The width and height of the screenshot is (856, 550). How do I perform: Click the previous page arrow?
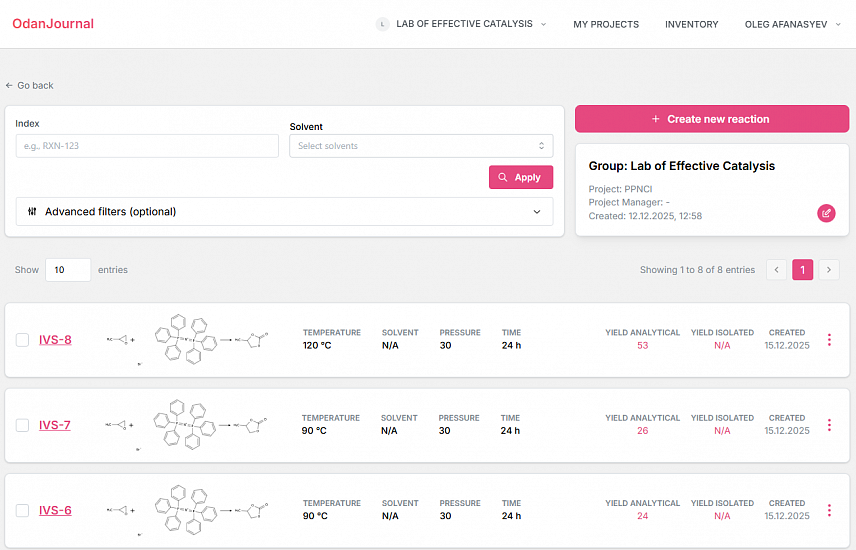click(x=776, y=270)
